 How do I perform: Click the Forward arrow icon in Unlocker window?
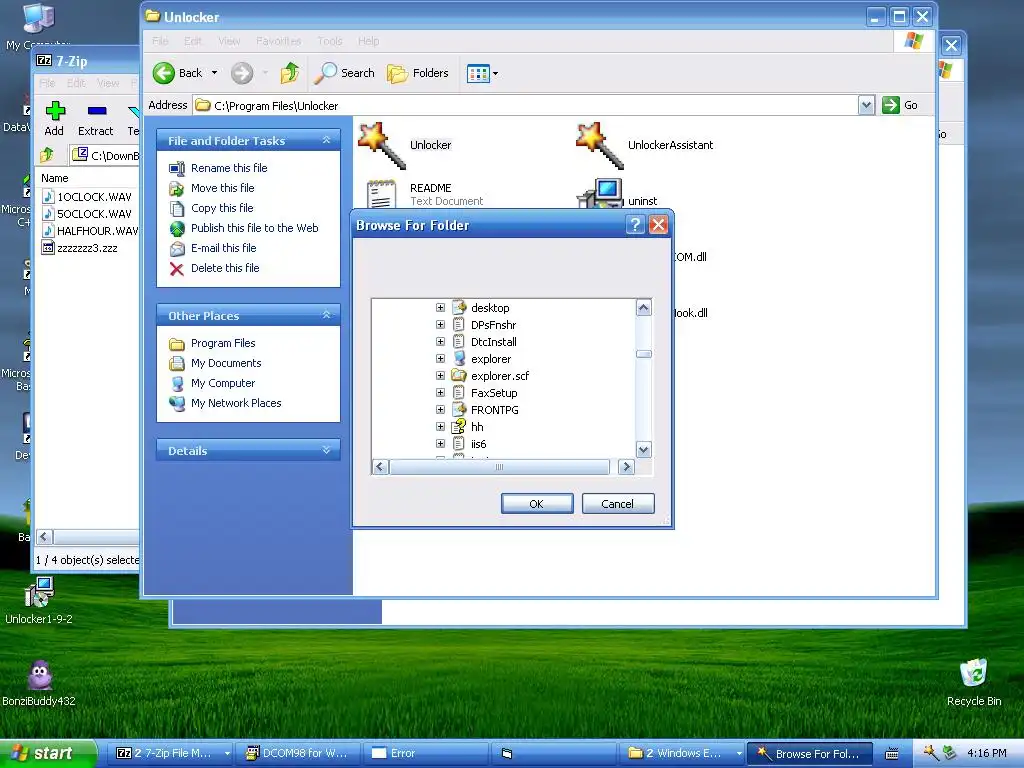(x=242, y=73)
